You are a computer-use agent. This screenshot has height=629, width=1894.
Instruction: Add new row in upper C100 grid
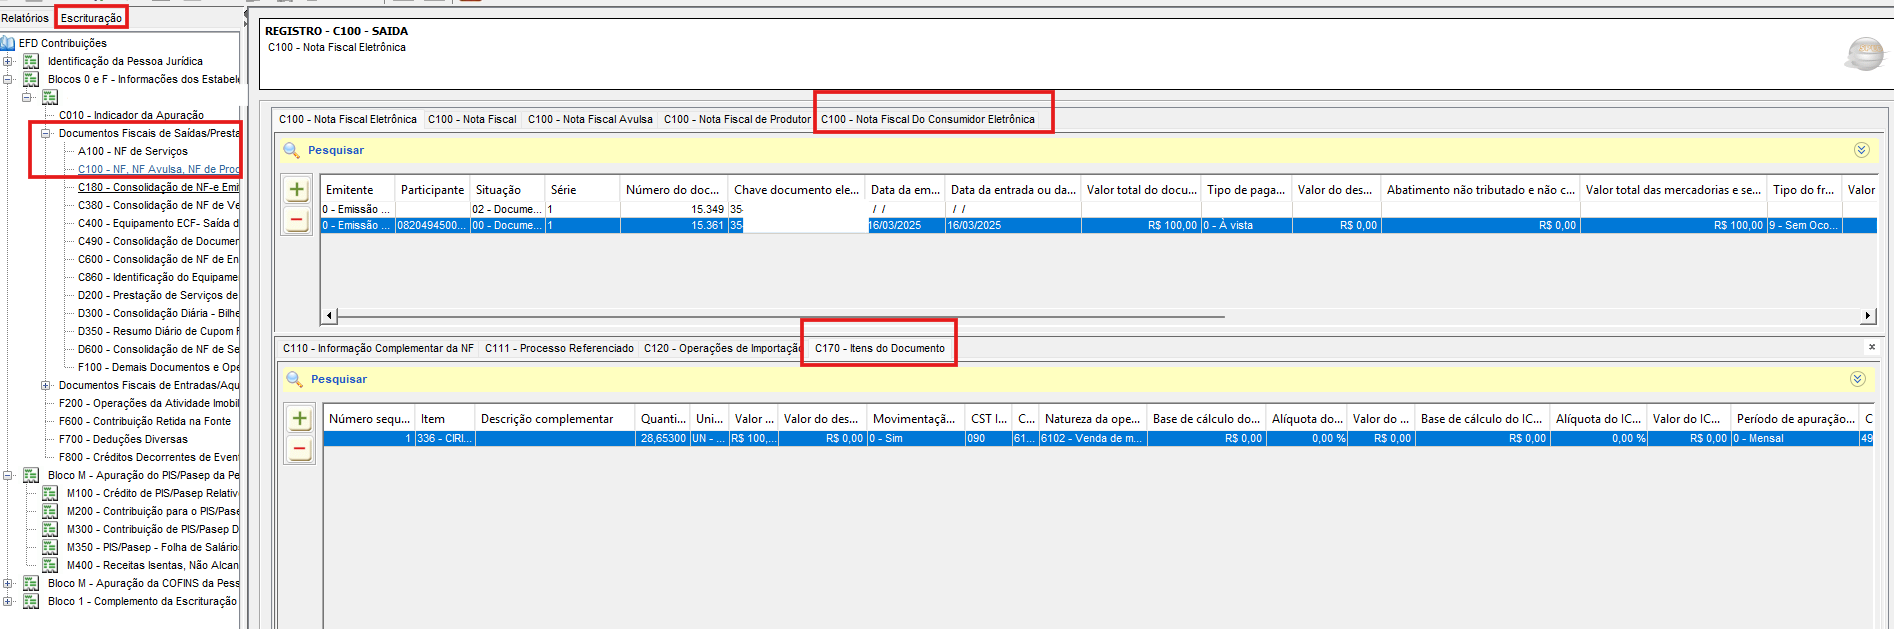pyautogui.click(x=297, y=189)
